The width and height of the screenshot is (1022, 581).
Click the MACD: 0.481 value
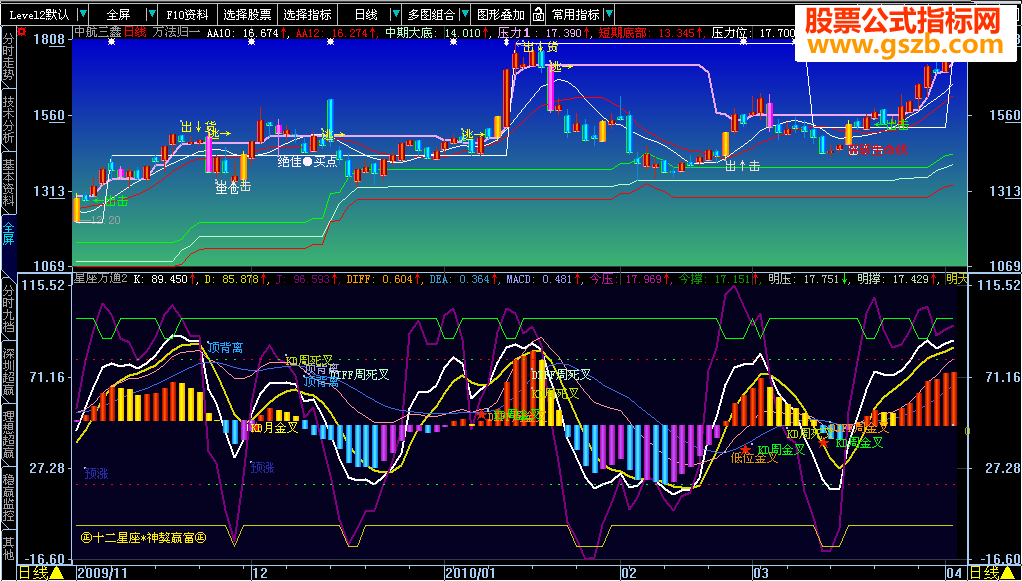click(545, 279)
